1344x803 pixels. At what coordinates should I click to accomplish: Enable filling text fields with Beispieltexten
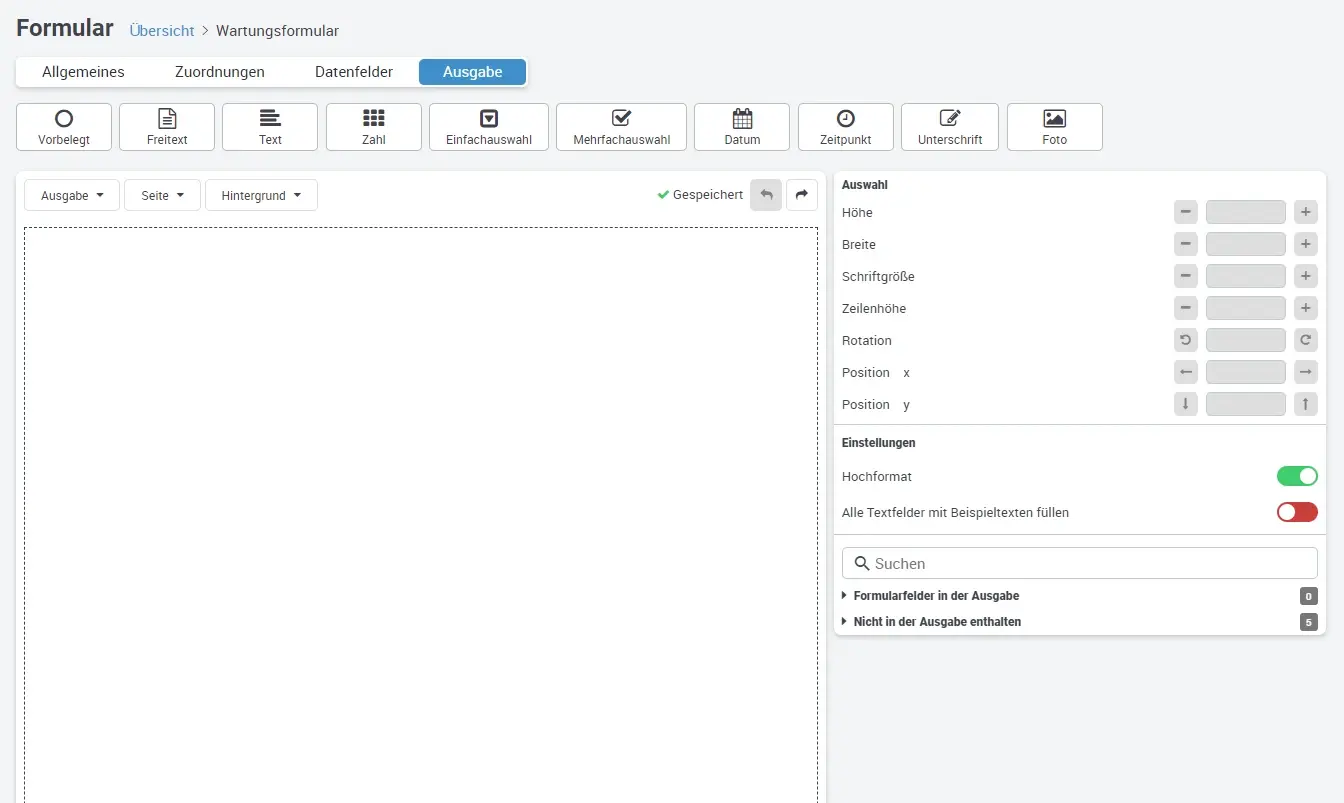point(1296,512)
